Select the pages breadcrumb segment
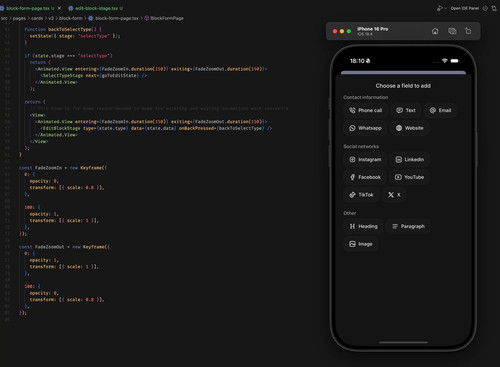The width and height of the screenshot is (500, 367). 19,18
